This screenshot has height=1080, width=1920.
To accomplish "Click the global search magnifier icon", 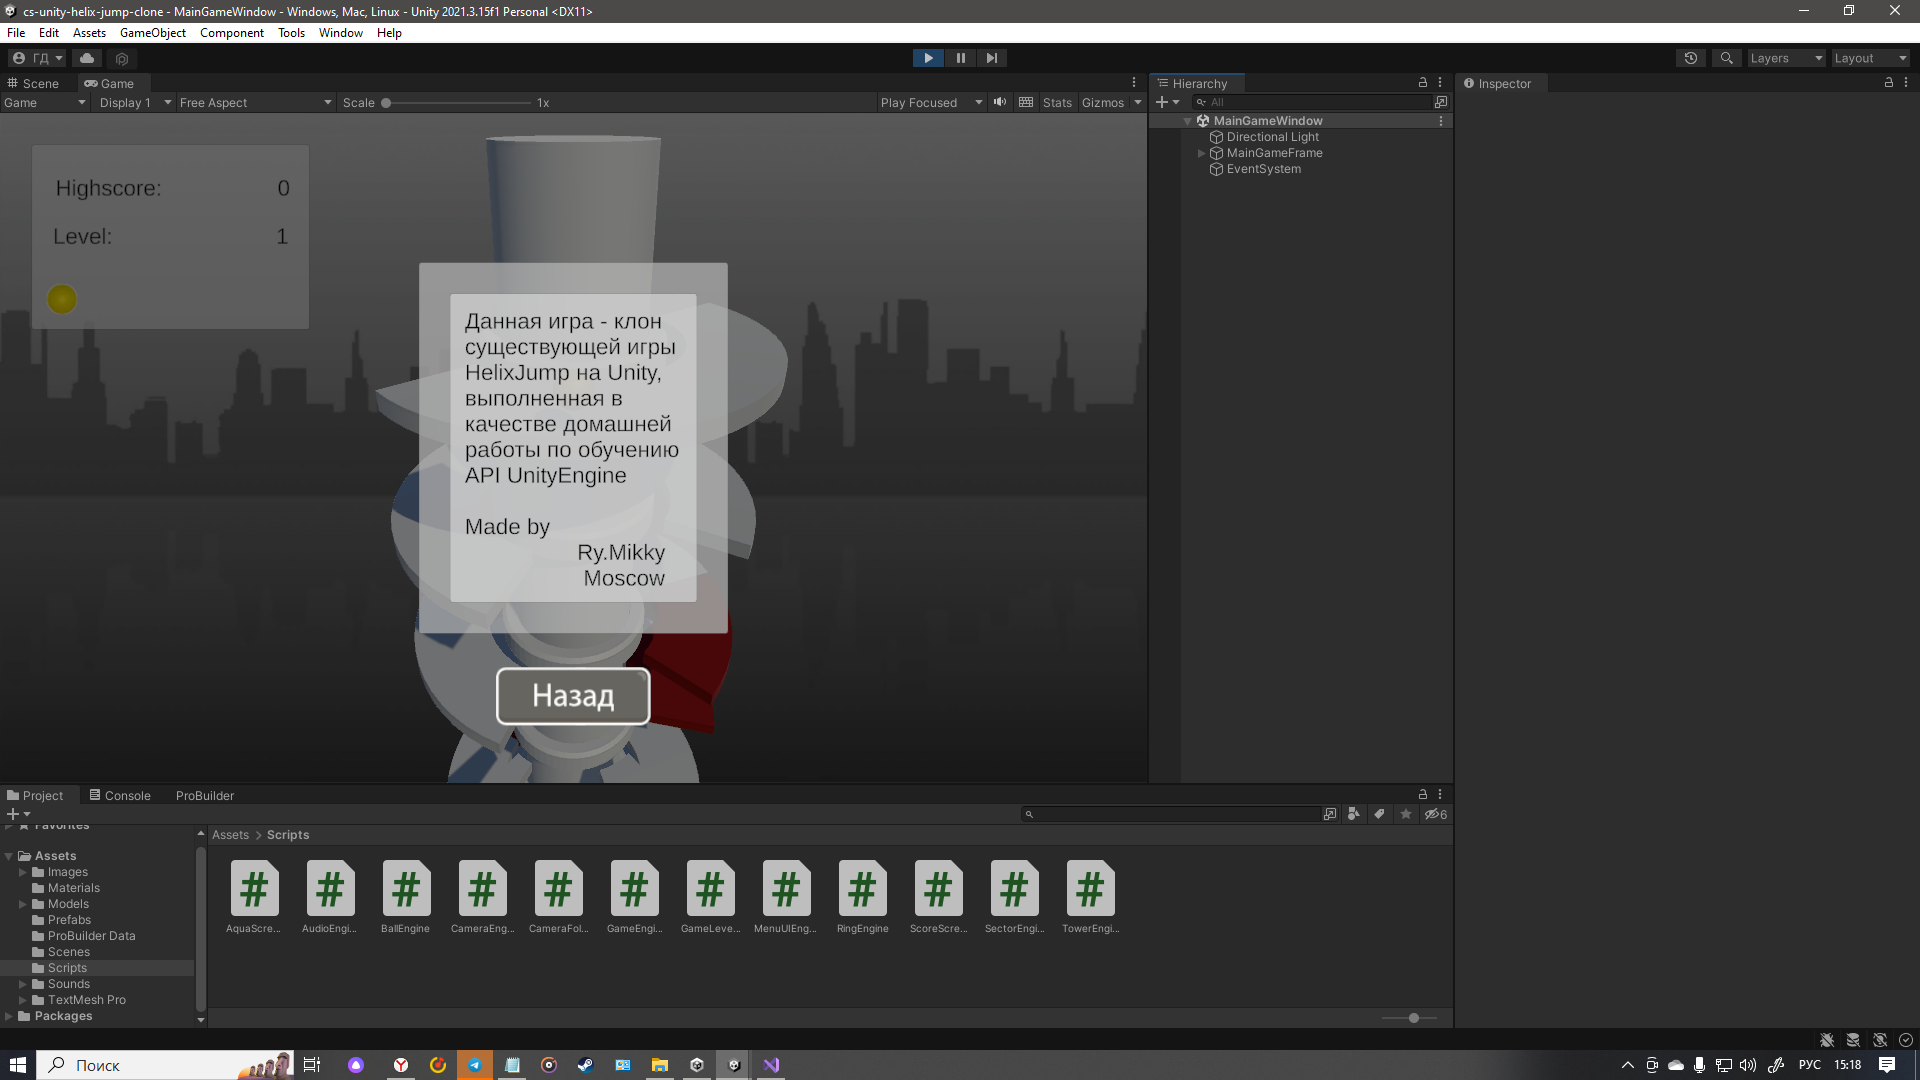I will [1726, 58].
